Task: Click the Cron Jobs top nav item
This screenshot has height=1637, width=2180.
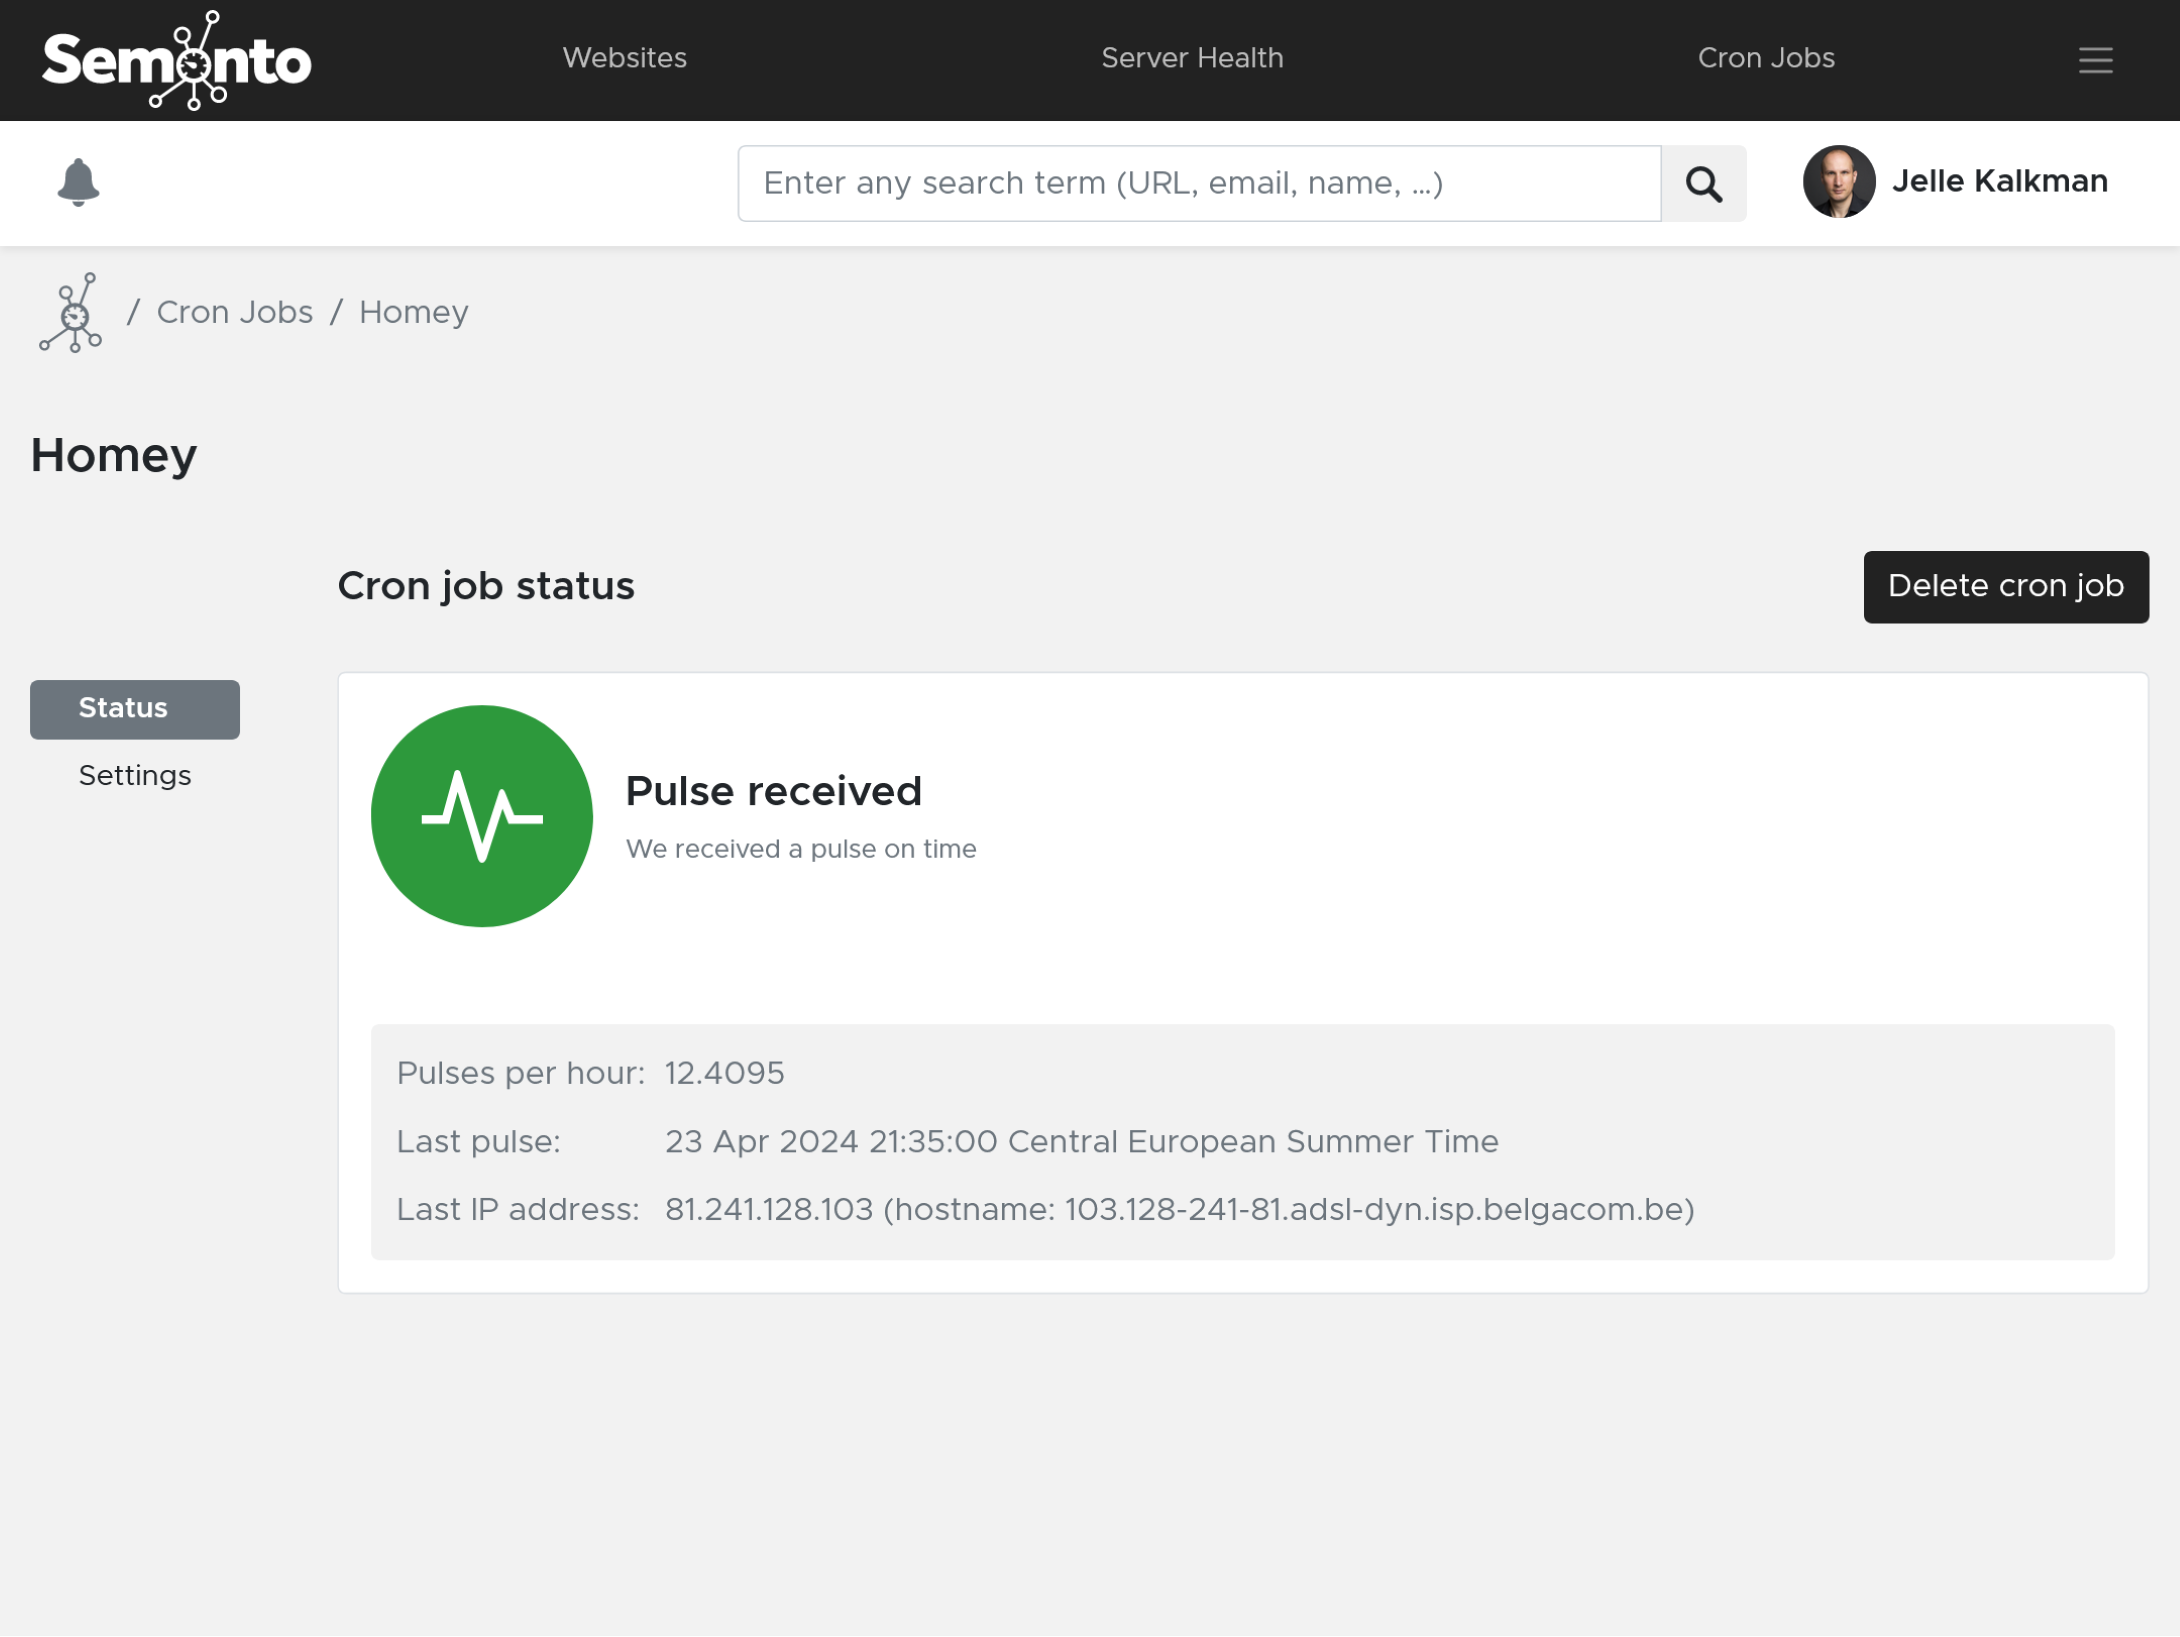Action: [1767, 58]
